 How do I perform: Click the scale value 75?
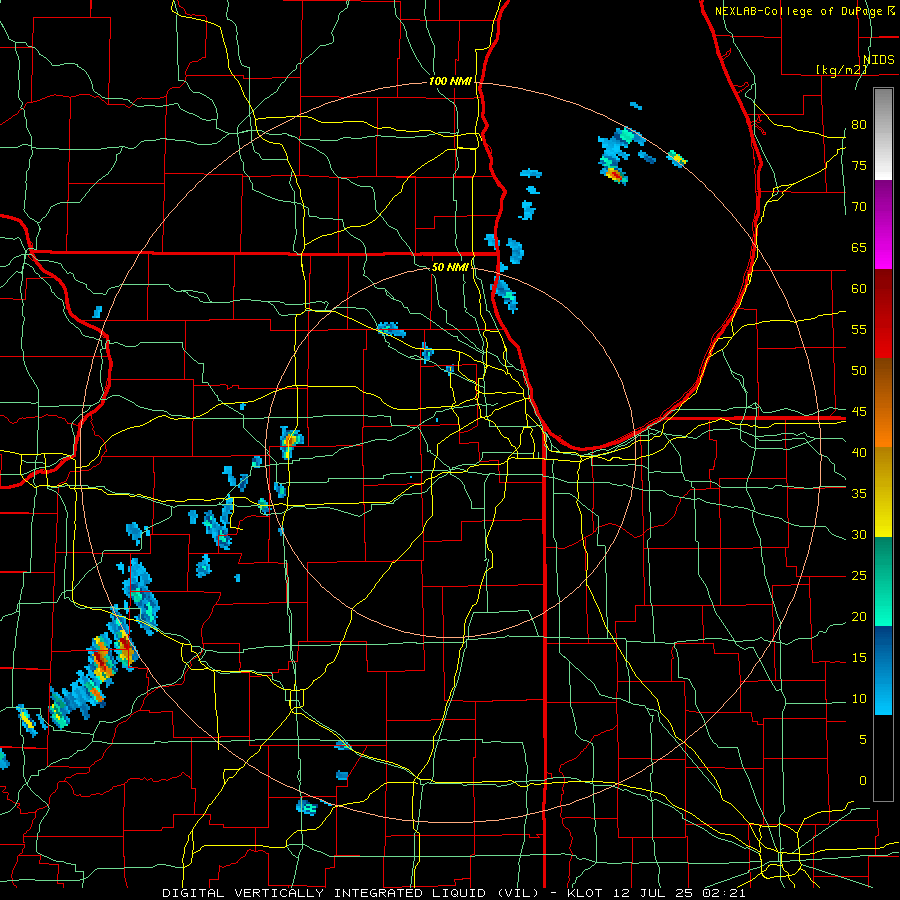coord(859,165)
